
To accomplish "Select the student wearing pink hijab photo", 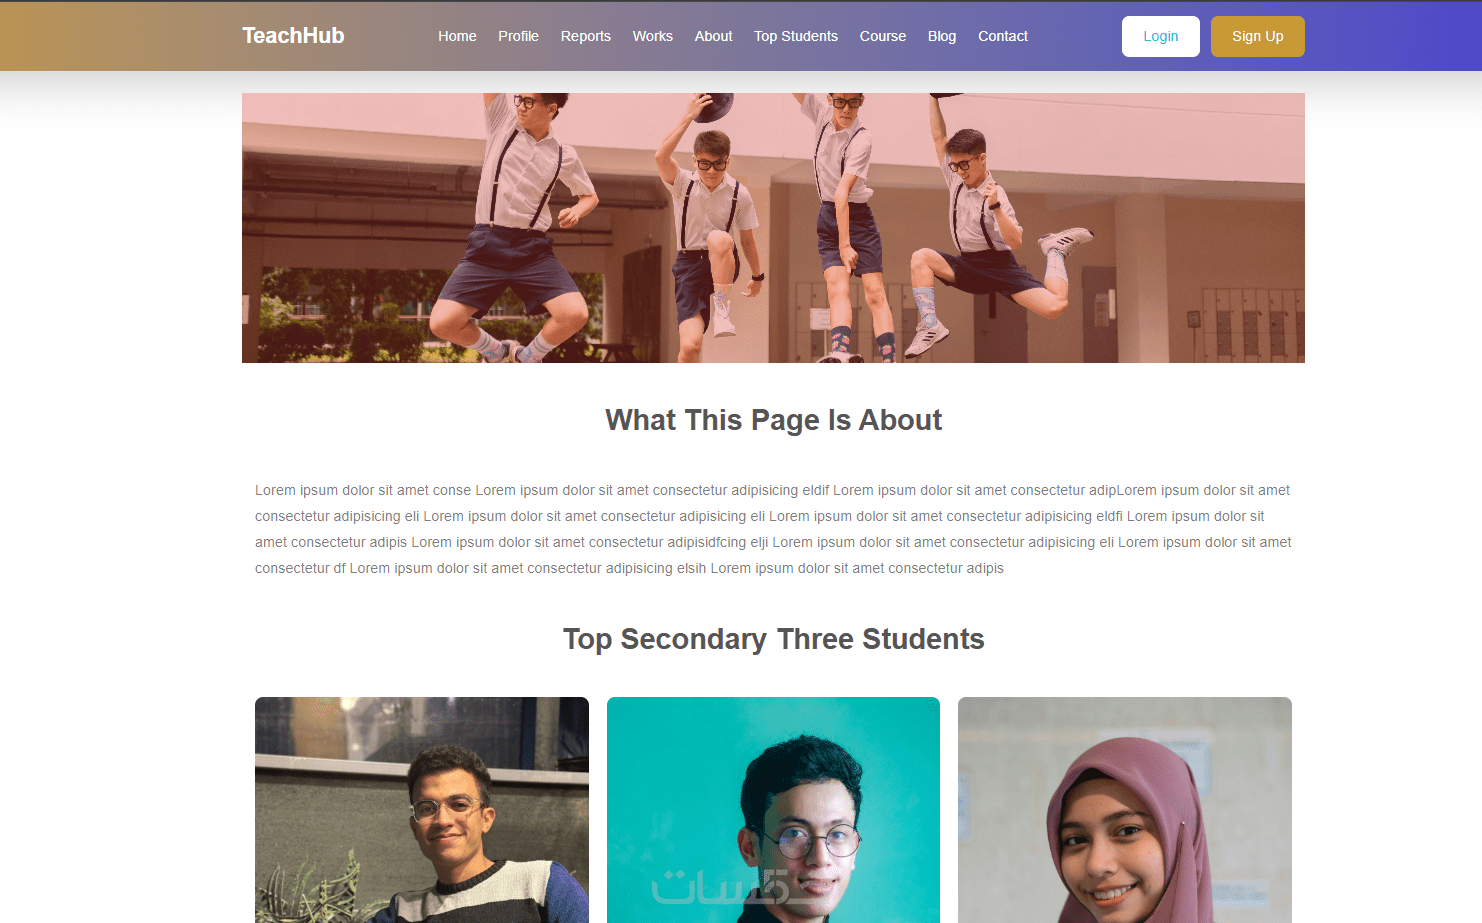I will click(x=1125, y=810).
